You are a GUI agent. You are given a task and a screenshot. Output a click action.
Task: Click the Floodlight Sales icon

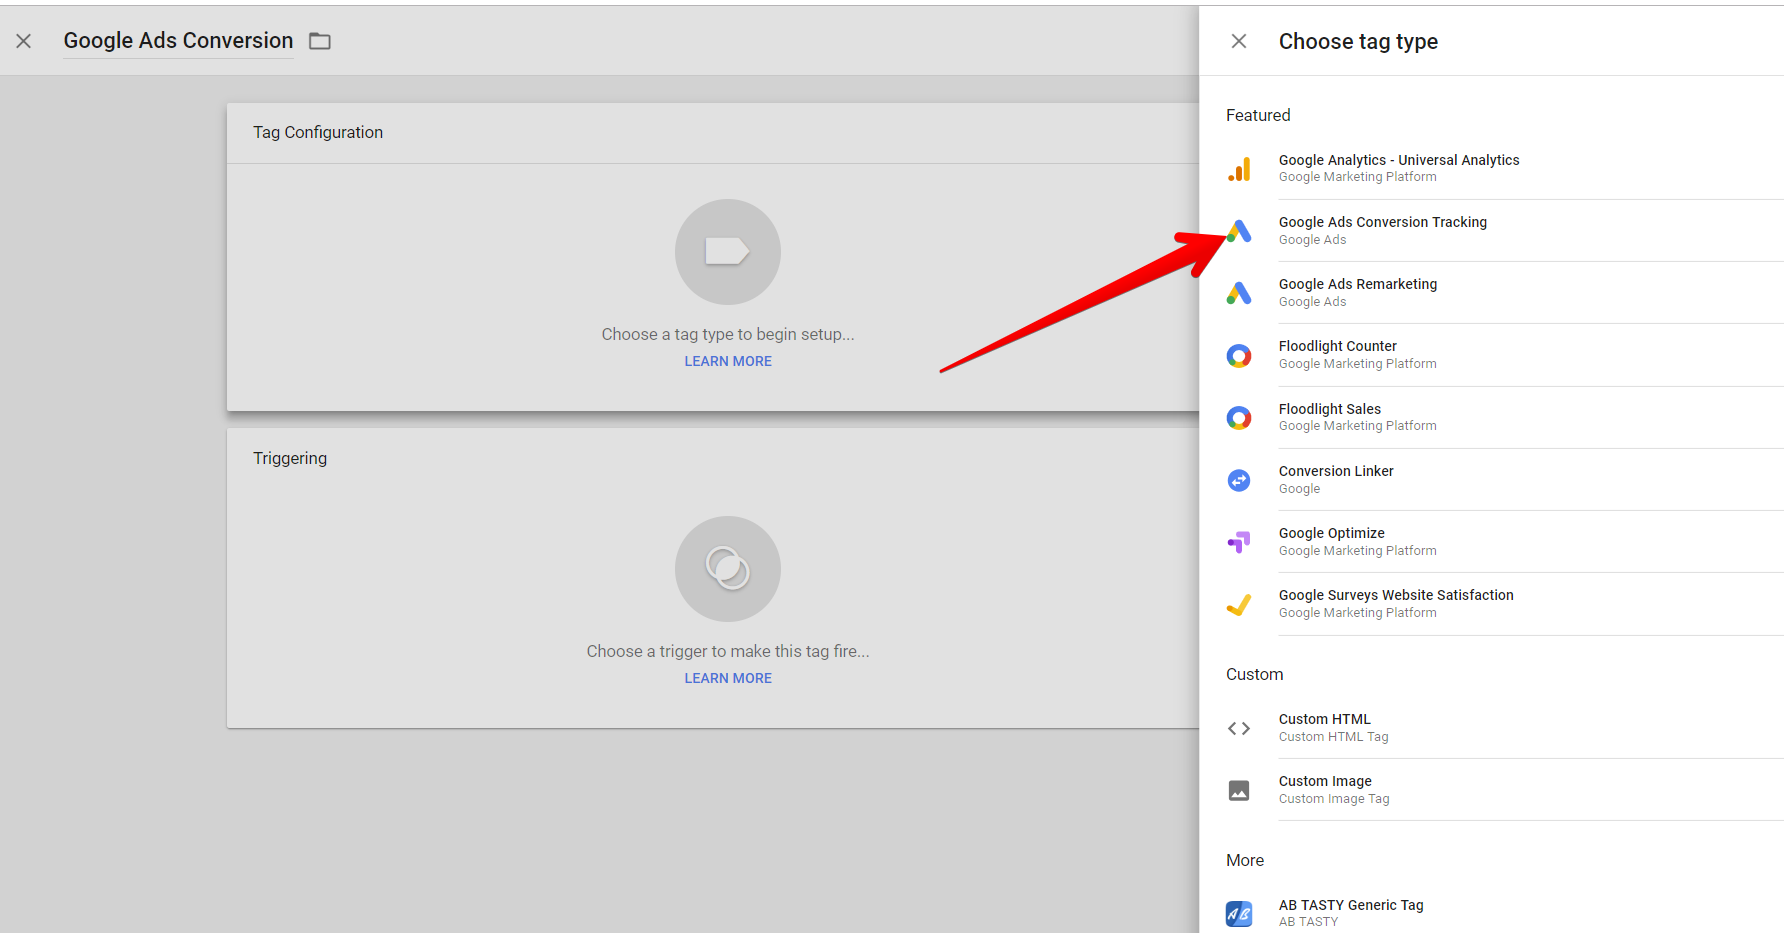pyautogui.click(x=1239, y=418)
